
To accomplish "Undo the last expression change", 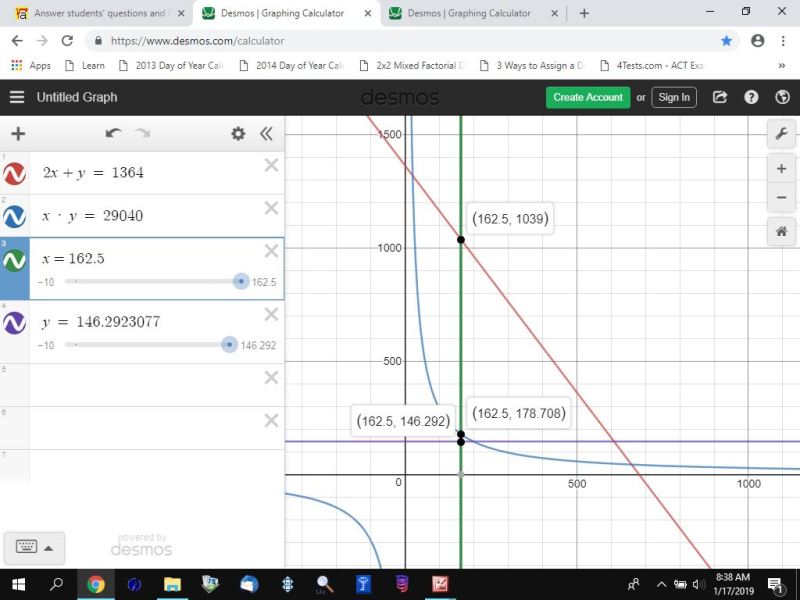I will [x=113, y=134].
